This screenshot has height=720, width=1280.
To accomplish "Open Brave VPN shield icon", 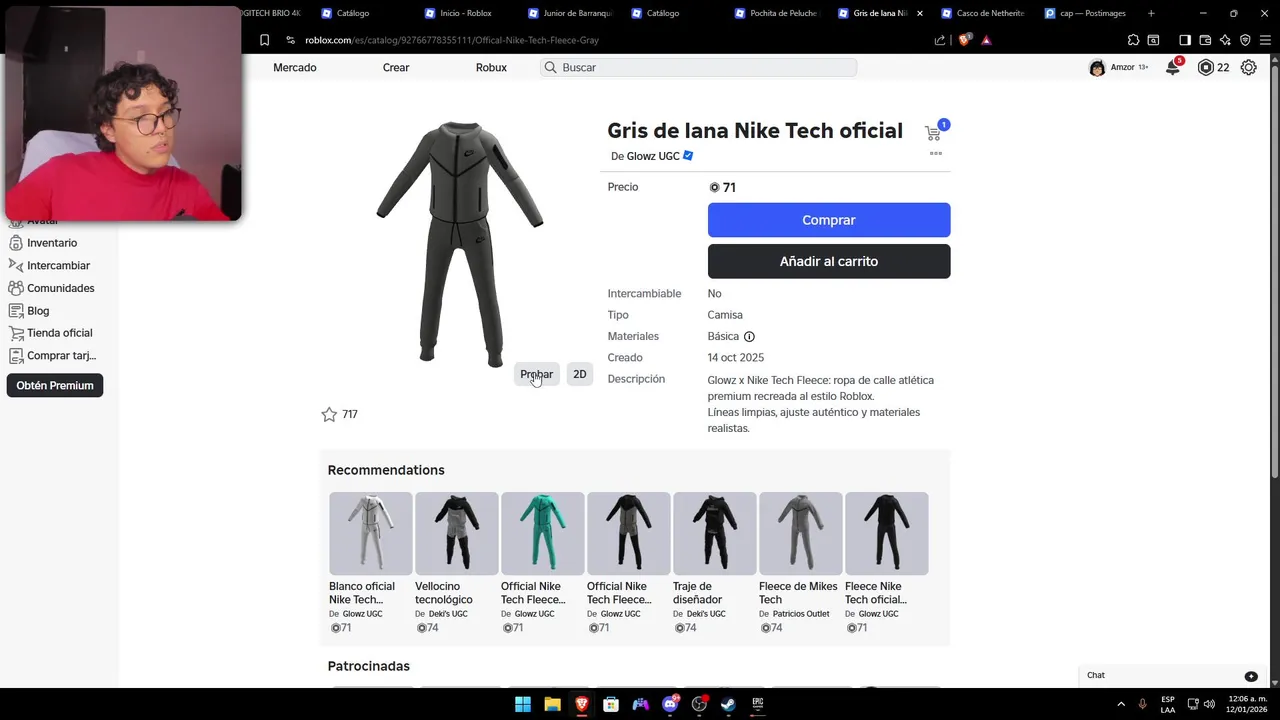I will tap(1245, 40).
